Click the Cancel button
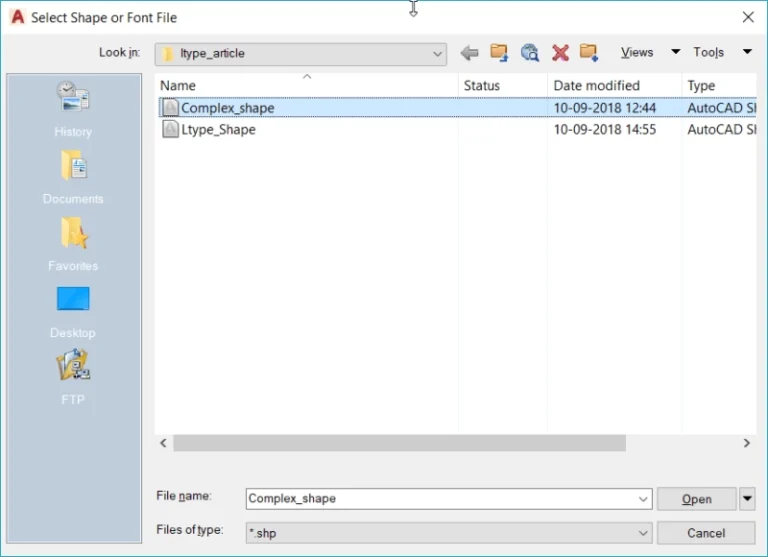This screenshot has height=557, width=768. 706,533
